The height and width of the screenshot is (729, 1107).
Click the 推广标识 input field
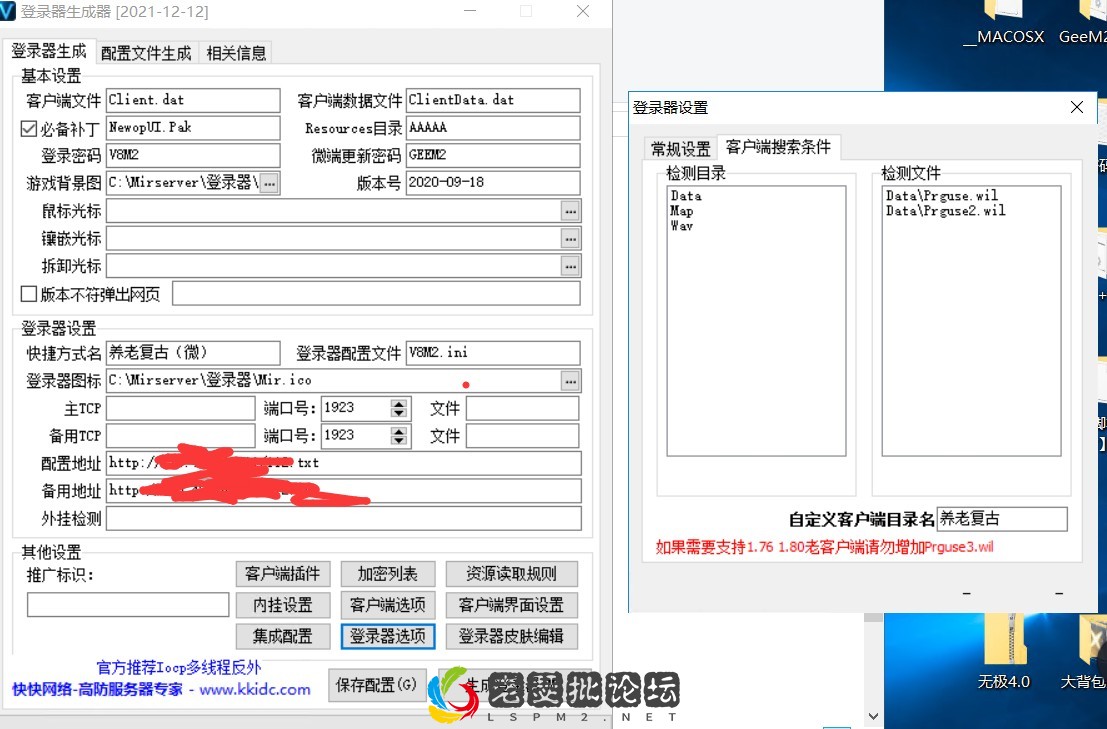coord(128,605)
